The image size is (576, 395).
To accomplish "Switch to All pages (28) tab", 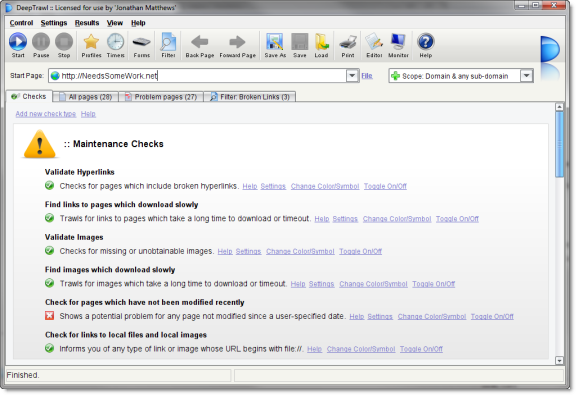I will [x=86, y=97].
